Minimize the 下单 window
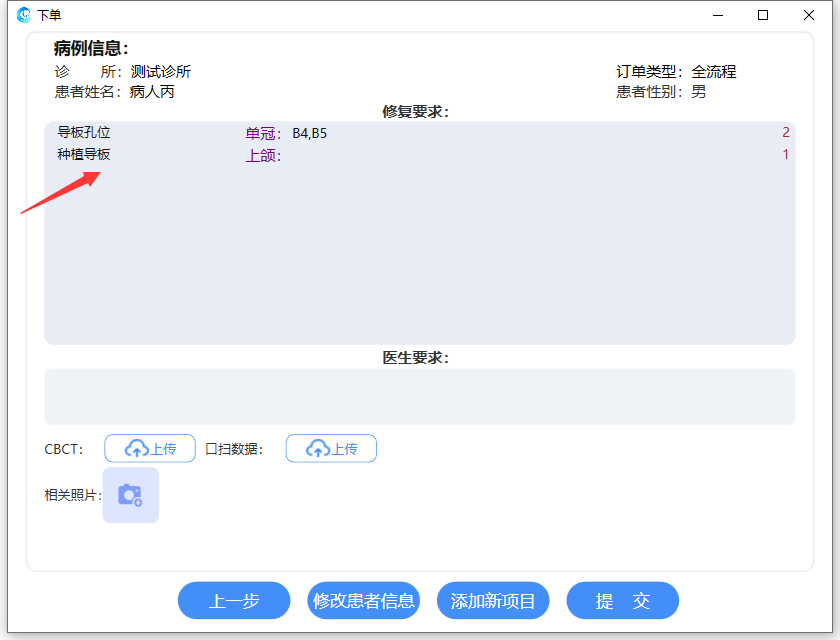Screen dimensions: 840x640 pyautogui.click(x=717, y=15)
